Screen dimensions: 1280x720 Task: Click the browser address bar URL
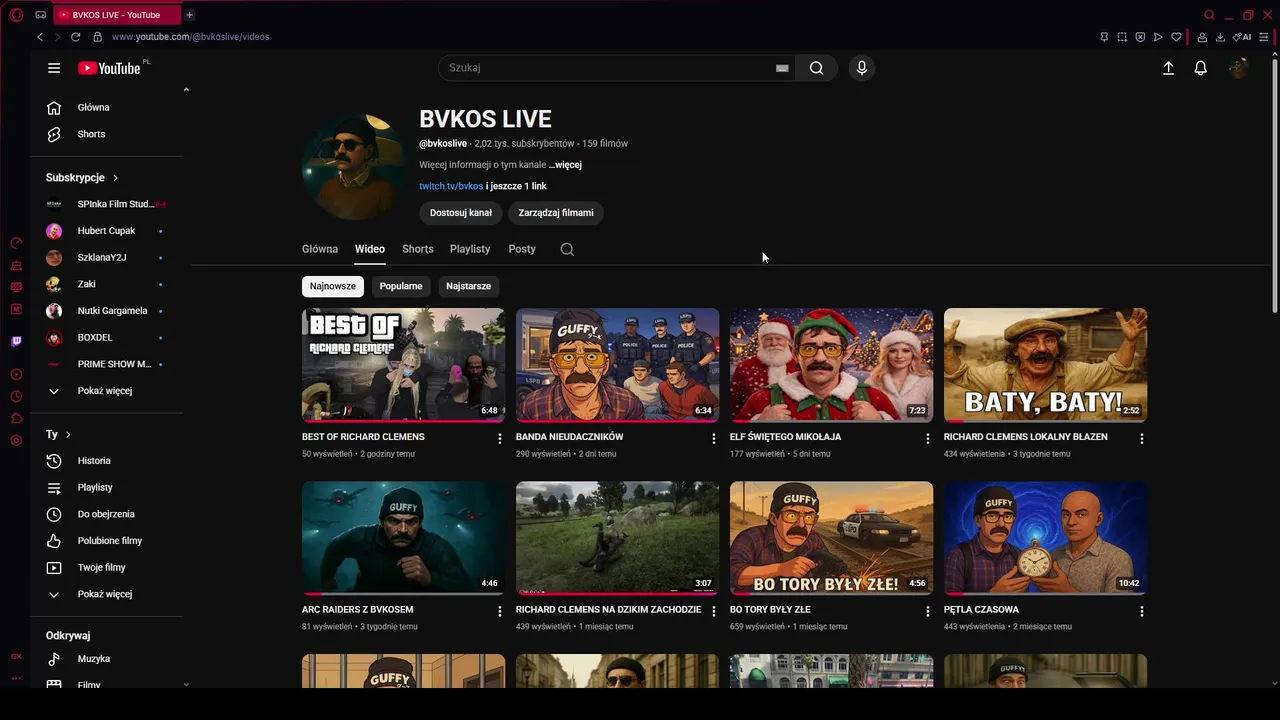190,37
